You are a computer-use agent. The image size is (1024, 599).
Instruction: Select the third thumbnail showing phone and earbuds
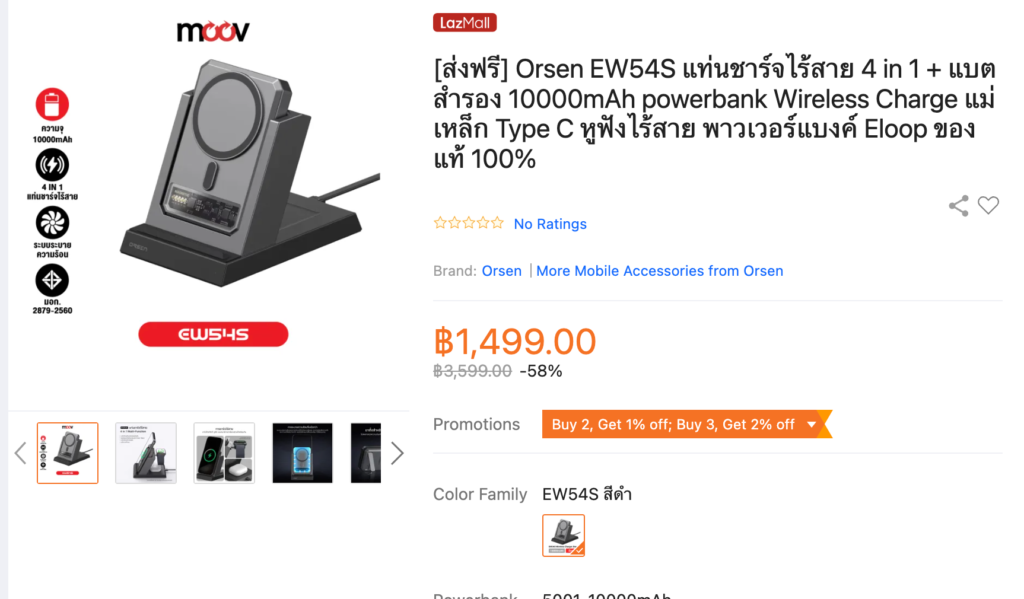[224, 453]
